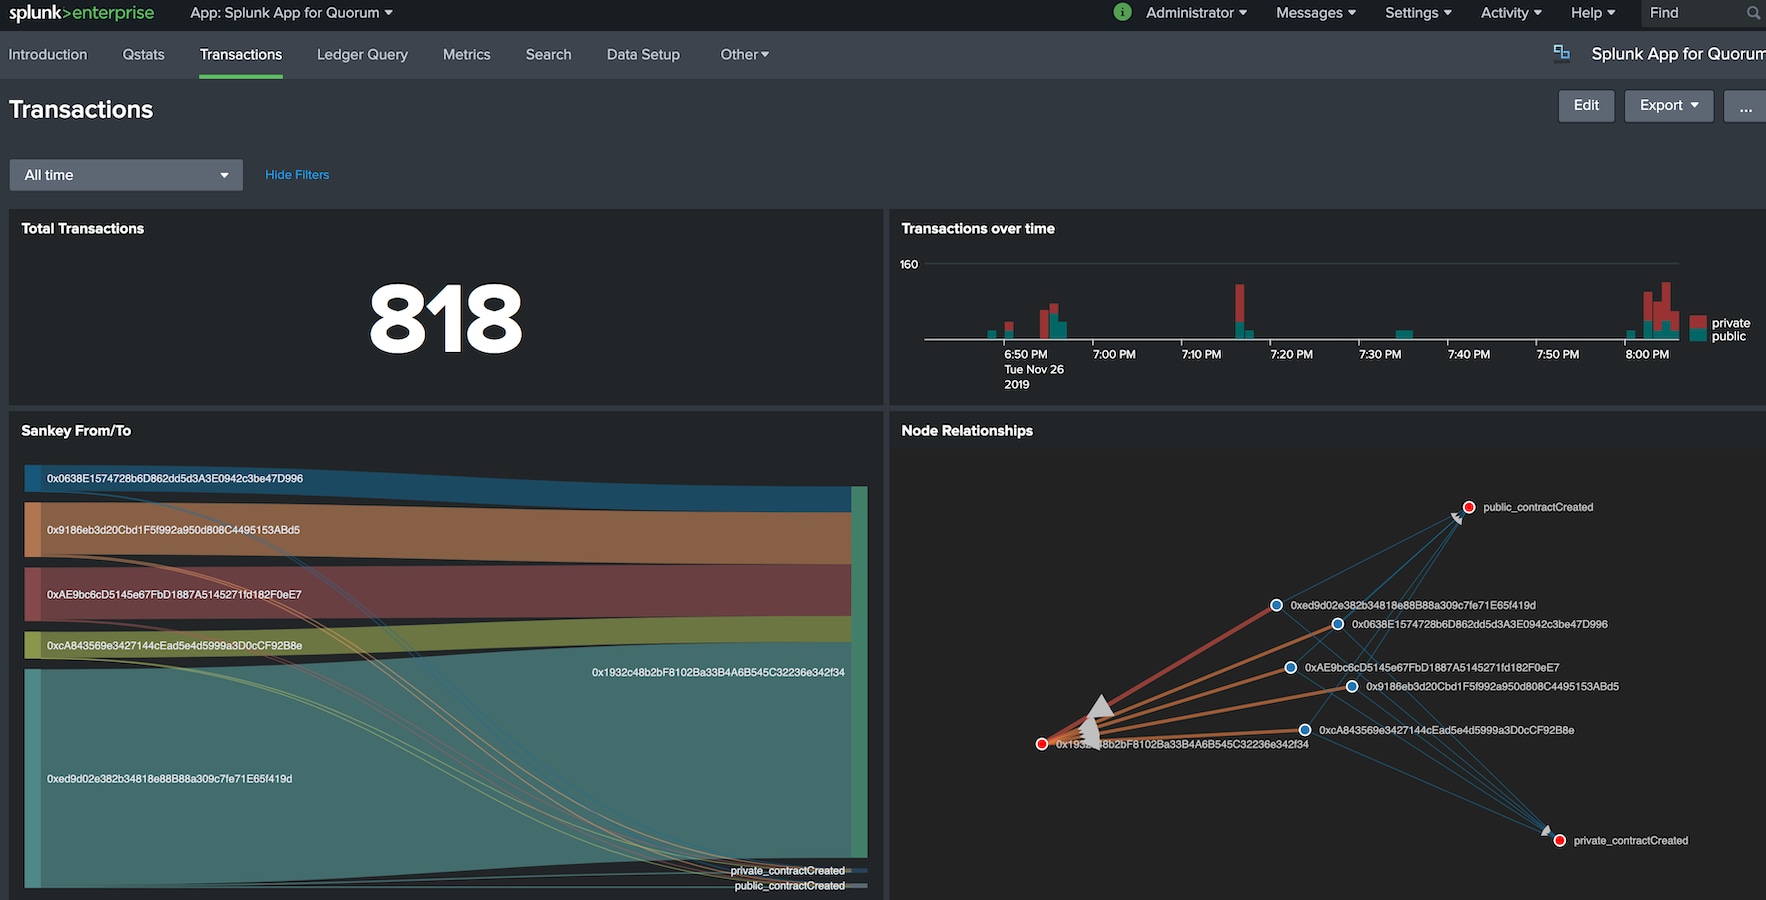
Task: Go to the Data Setup tab
Action: pyautogui.click(x=643, y=55)
